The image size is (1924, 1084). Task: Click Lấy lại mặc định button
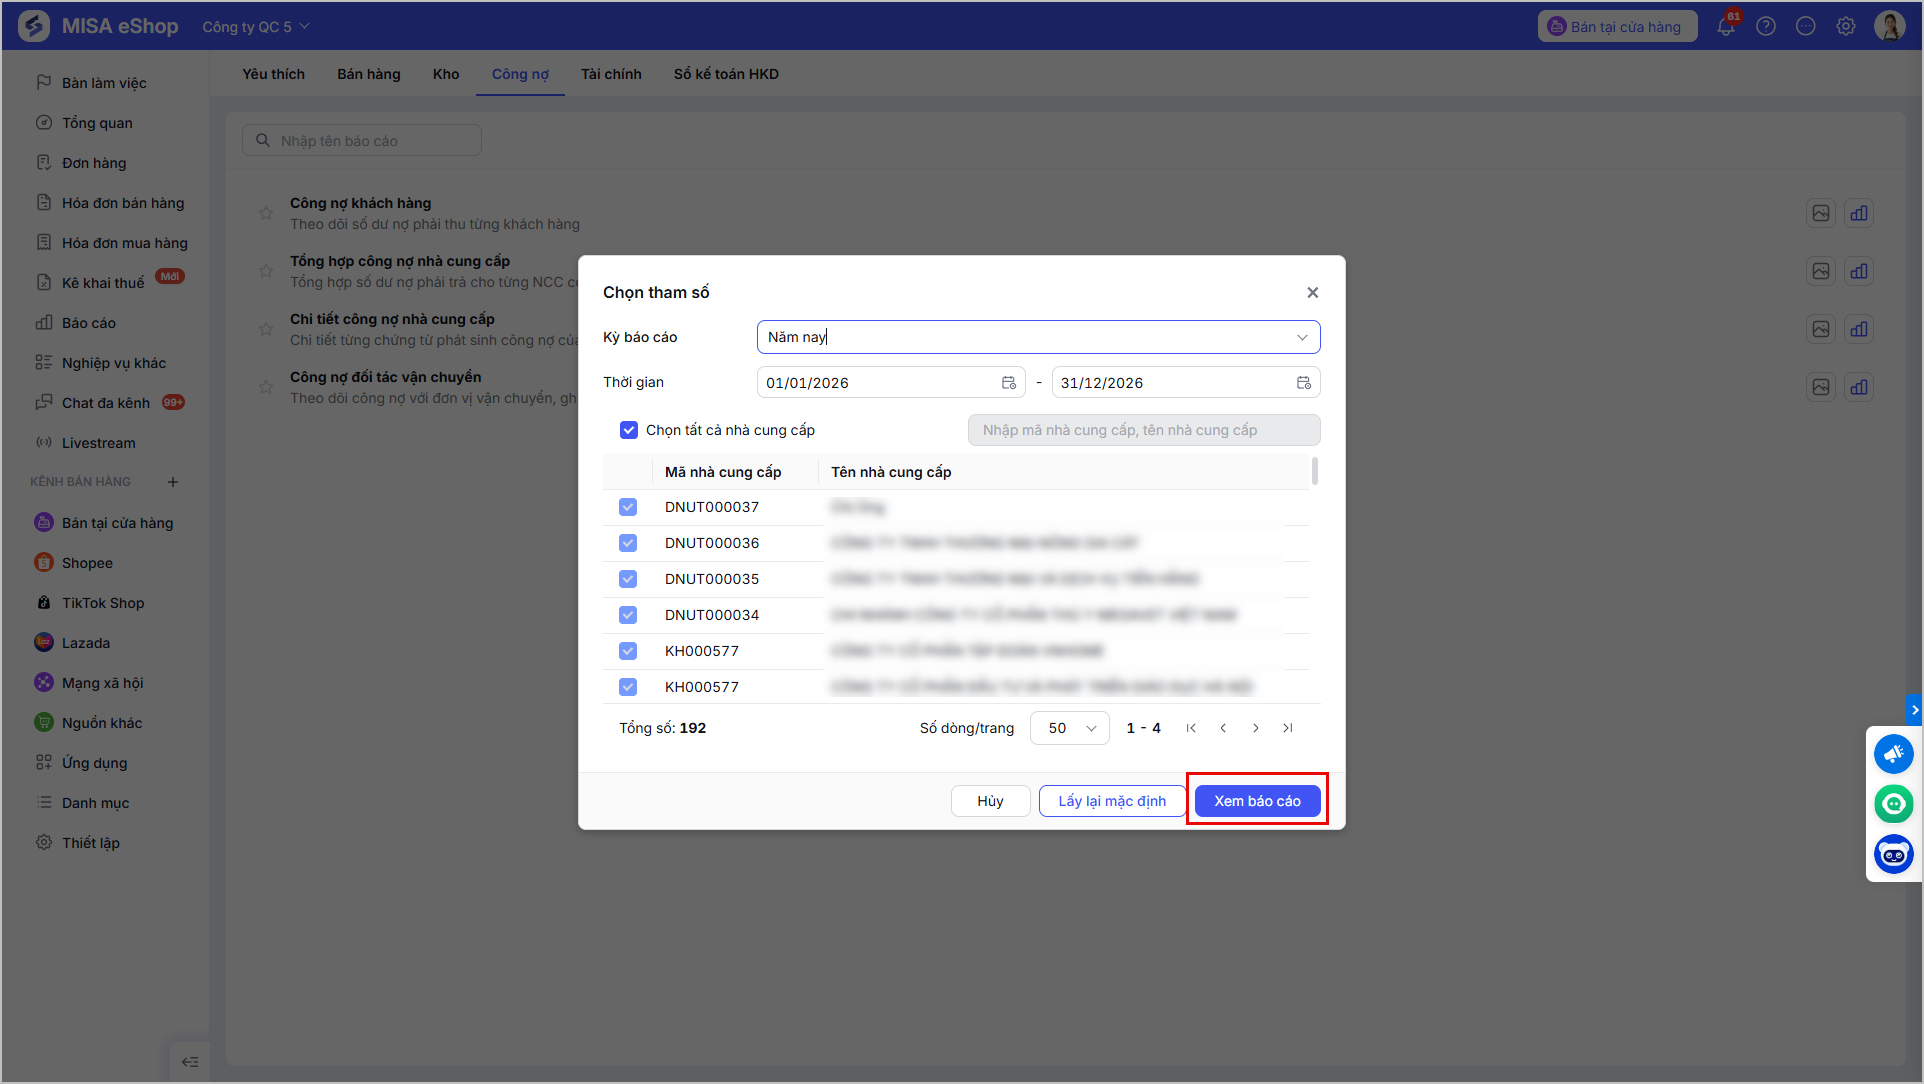tap(1112, 801)
